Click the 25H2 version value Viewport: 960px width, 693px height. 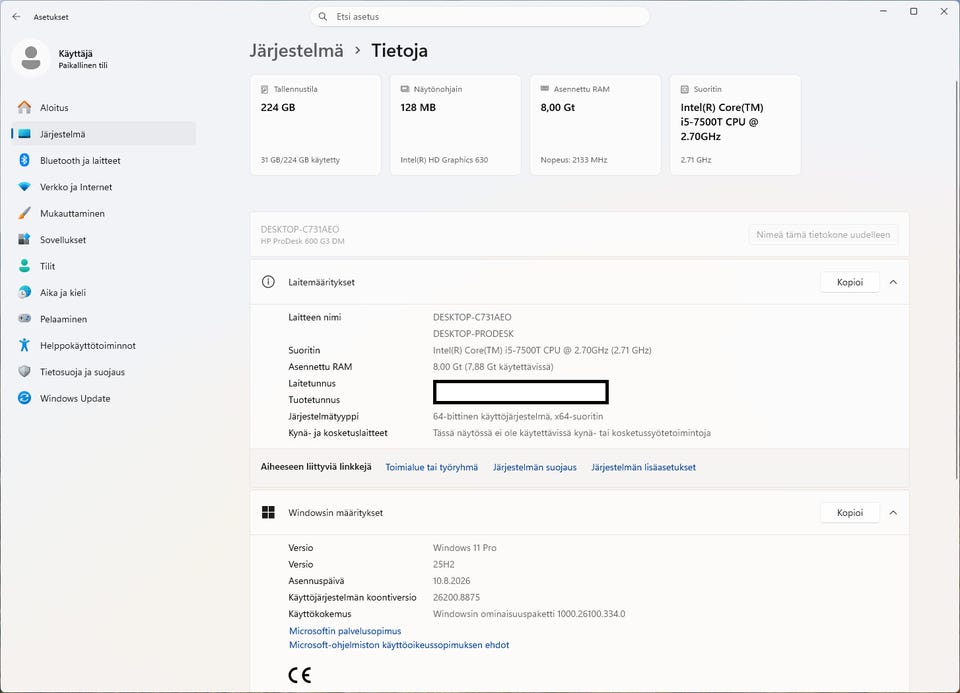444,564
